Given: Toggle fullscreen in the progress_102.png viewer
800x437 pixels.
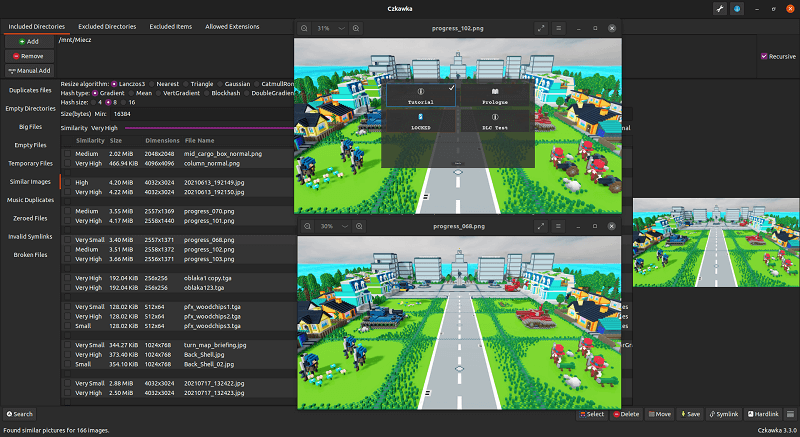Looking at the screenshot, I should click(541, 28).
